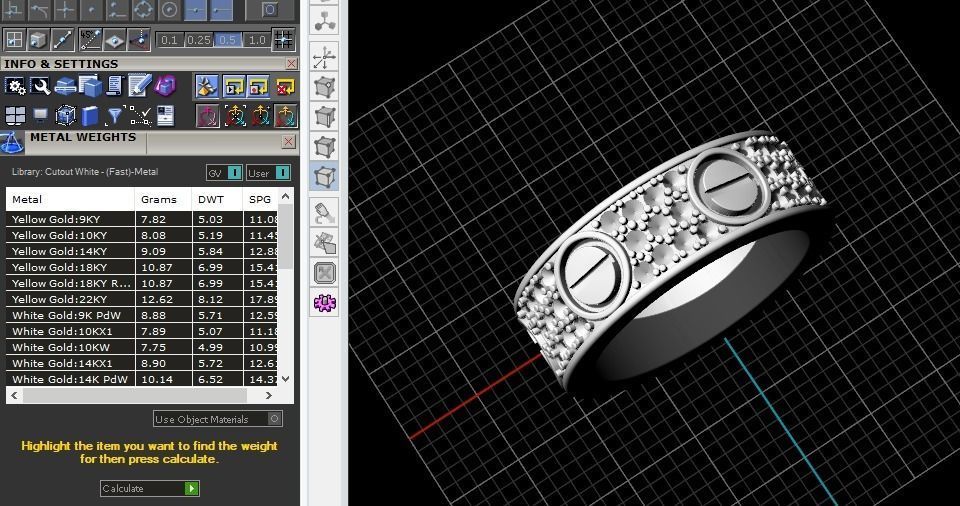Open the object properties cube-and-page icon
960x506 pixels.
tap(90, 86)
